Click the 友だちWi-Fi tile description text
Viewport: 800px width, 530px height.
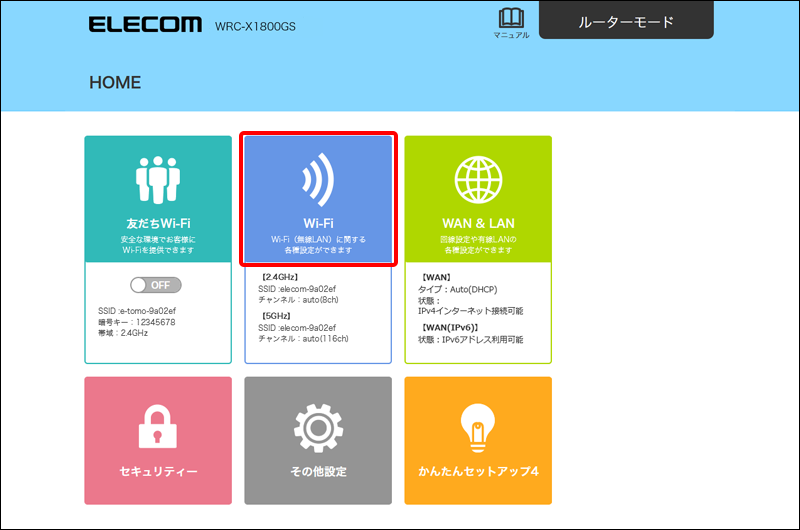(158, 244)
